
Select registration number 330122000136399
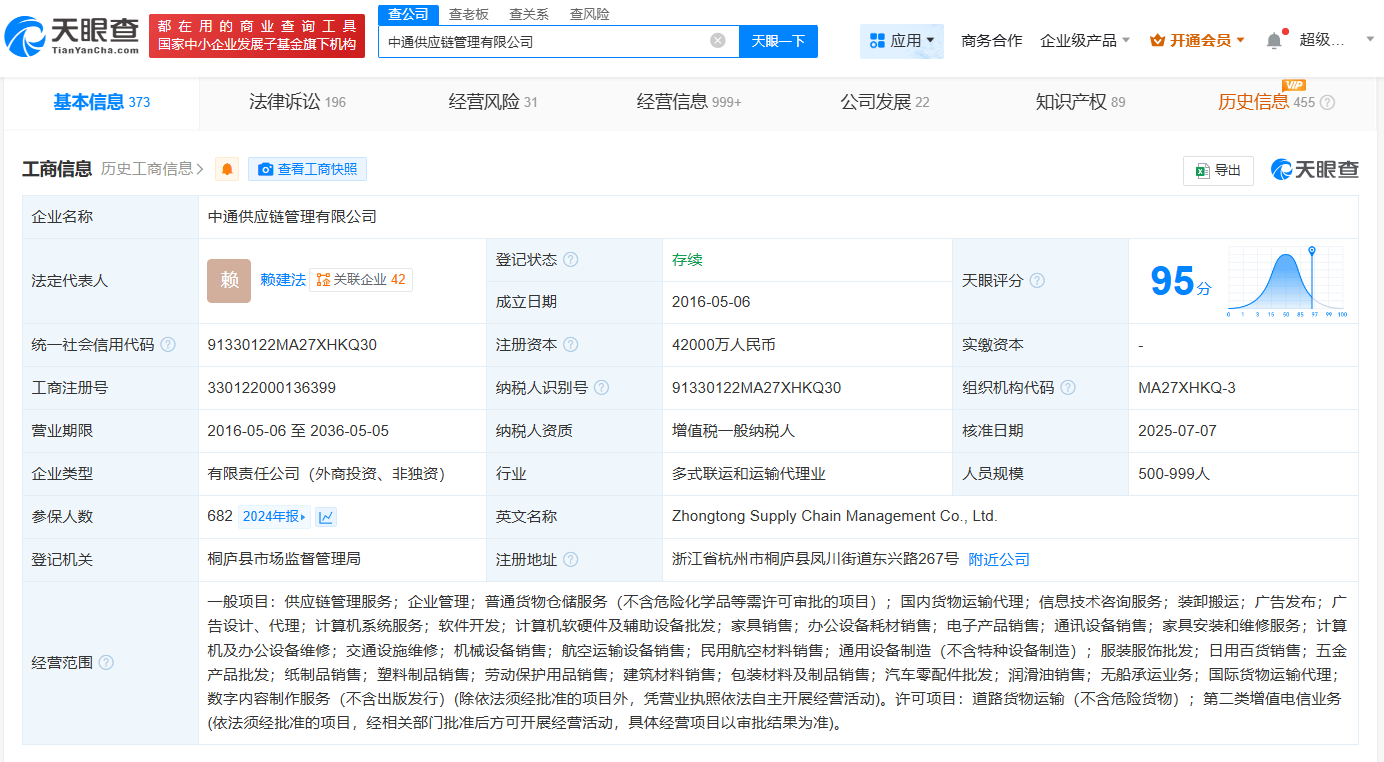271,388
